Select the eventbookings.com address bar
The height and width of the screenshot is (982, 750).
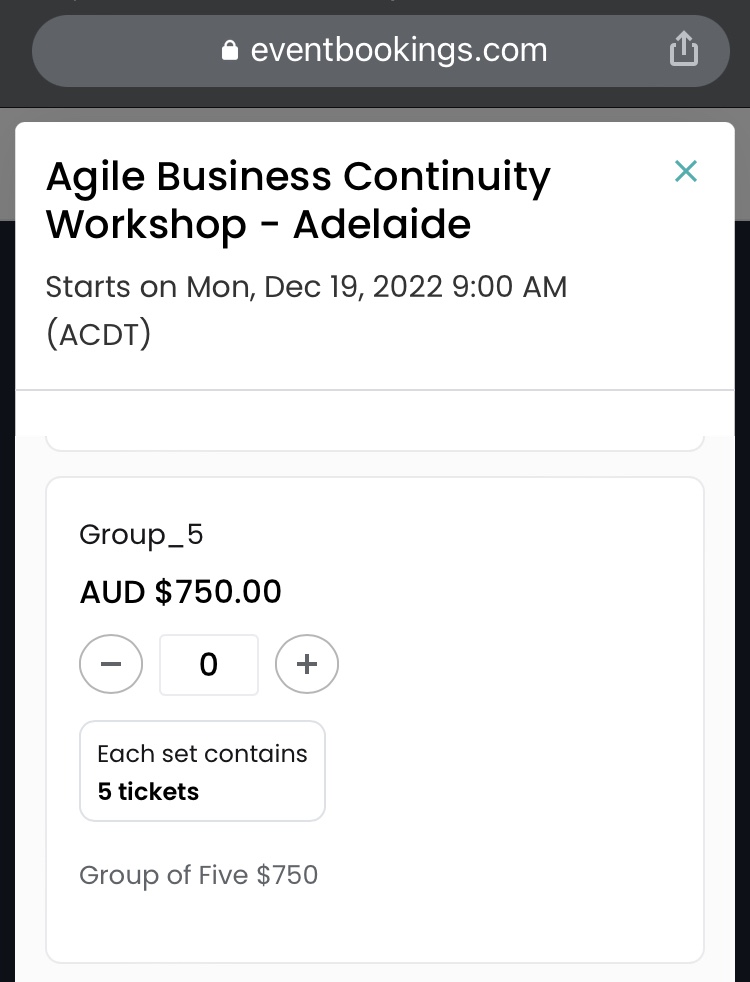tap(398, 50)
